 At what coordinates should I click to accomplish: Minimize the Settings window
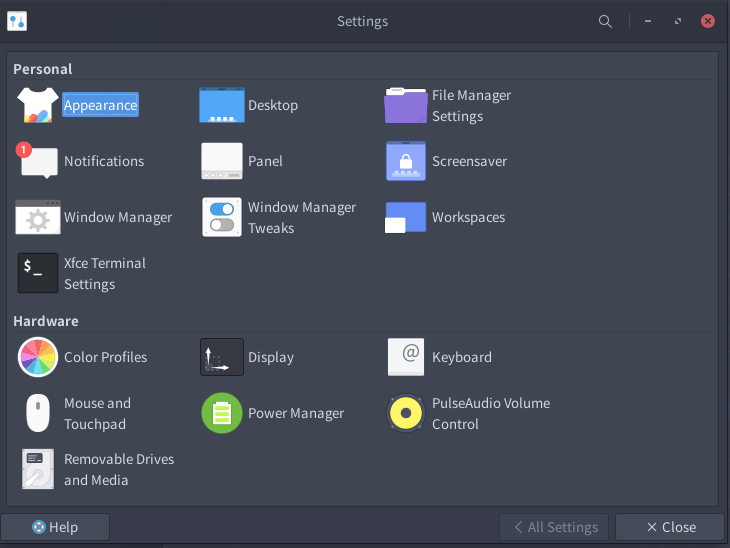(648, 21)
